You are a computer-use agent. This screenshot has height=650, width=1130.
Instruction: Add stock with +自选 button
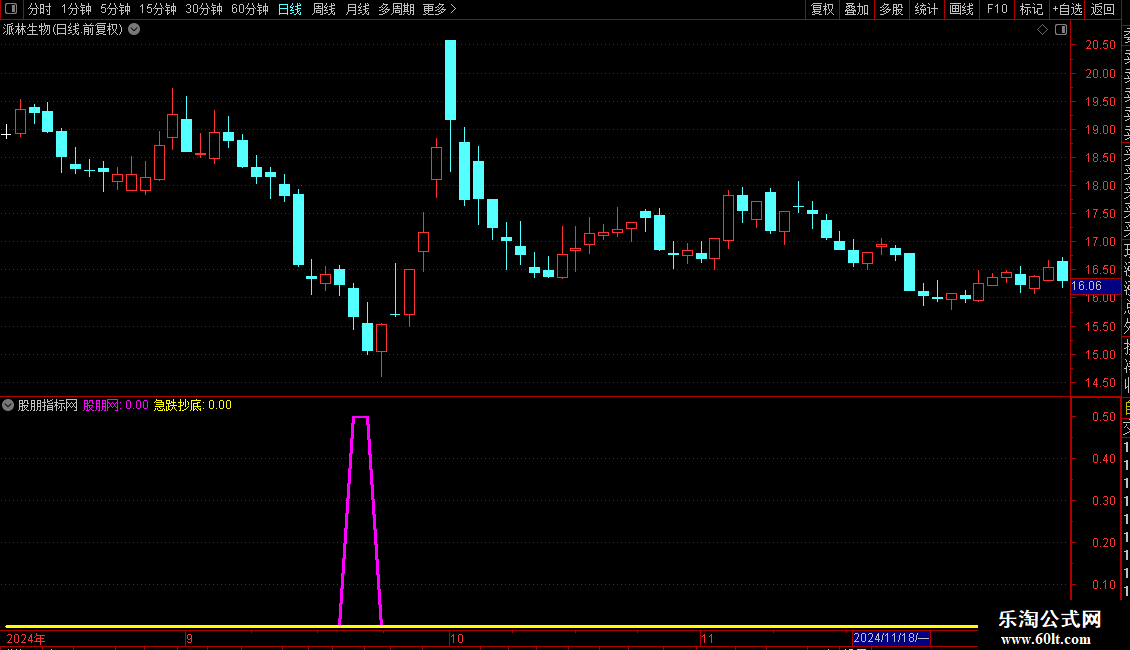[x=1067, y=9]
